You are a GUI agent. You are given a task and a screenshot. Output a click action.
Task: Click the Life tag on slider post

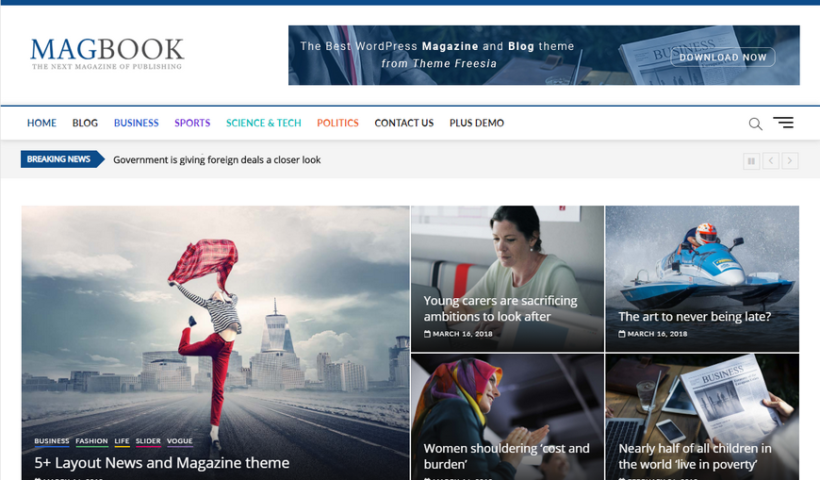click(122, 441)
